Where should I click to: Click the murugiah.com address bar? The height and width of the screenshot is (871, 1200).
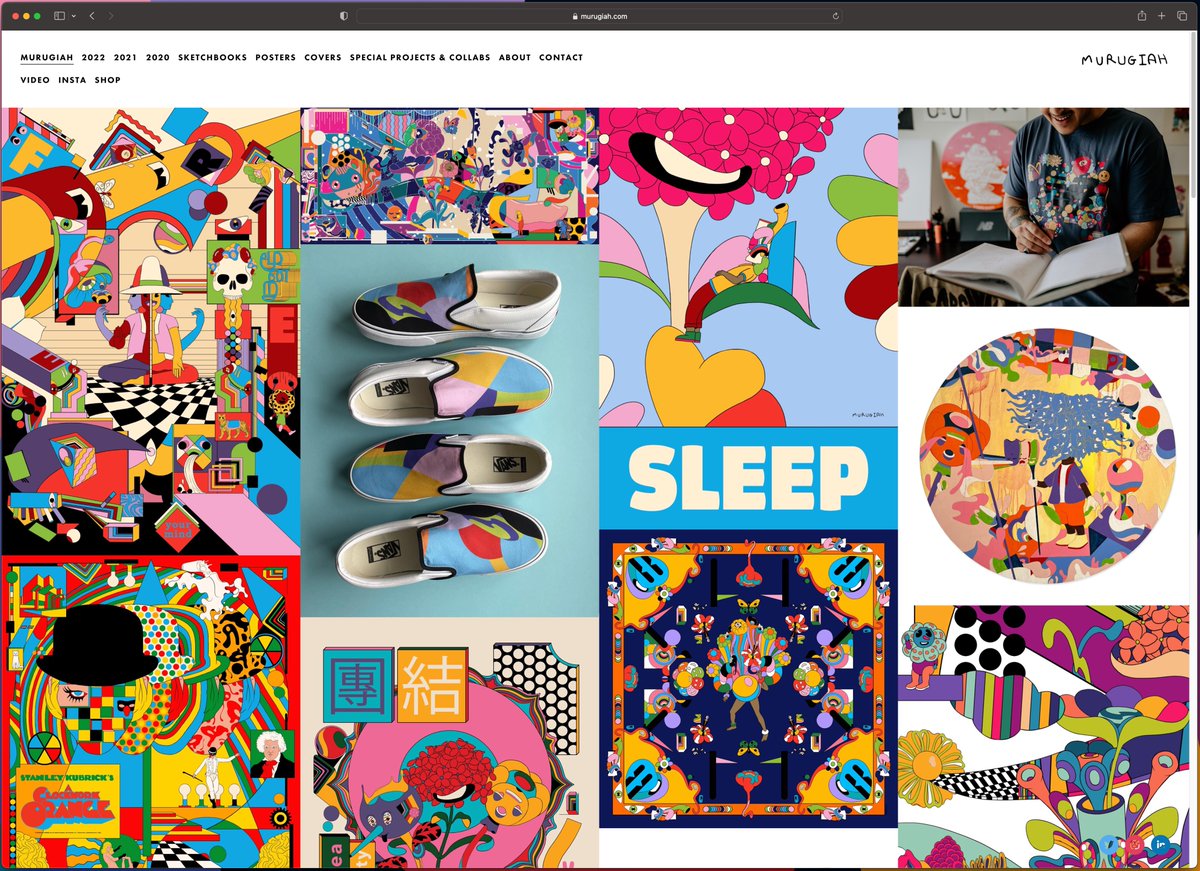pos(599,16)
